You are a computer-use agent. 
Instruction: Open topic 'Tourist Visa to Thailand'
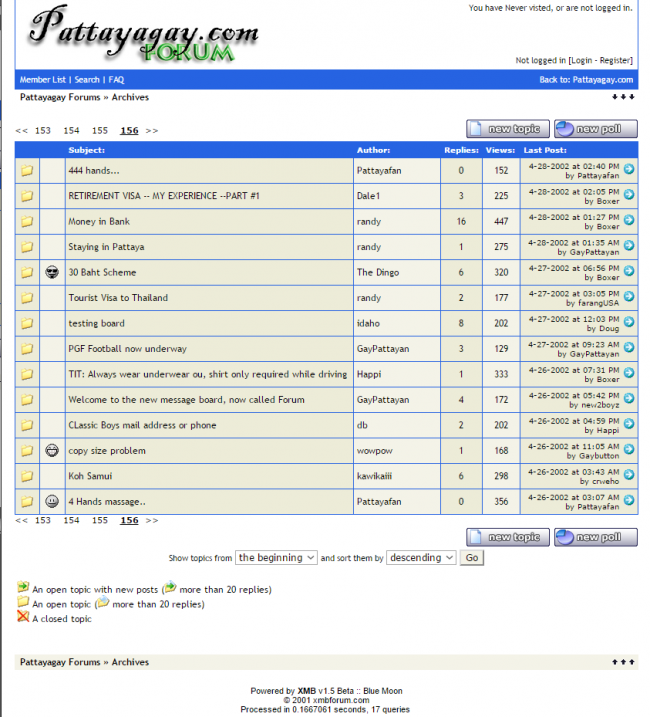pyautogui.click(x=118, y=298)
